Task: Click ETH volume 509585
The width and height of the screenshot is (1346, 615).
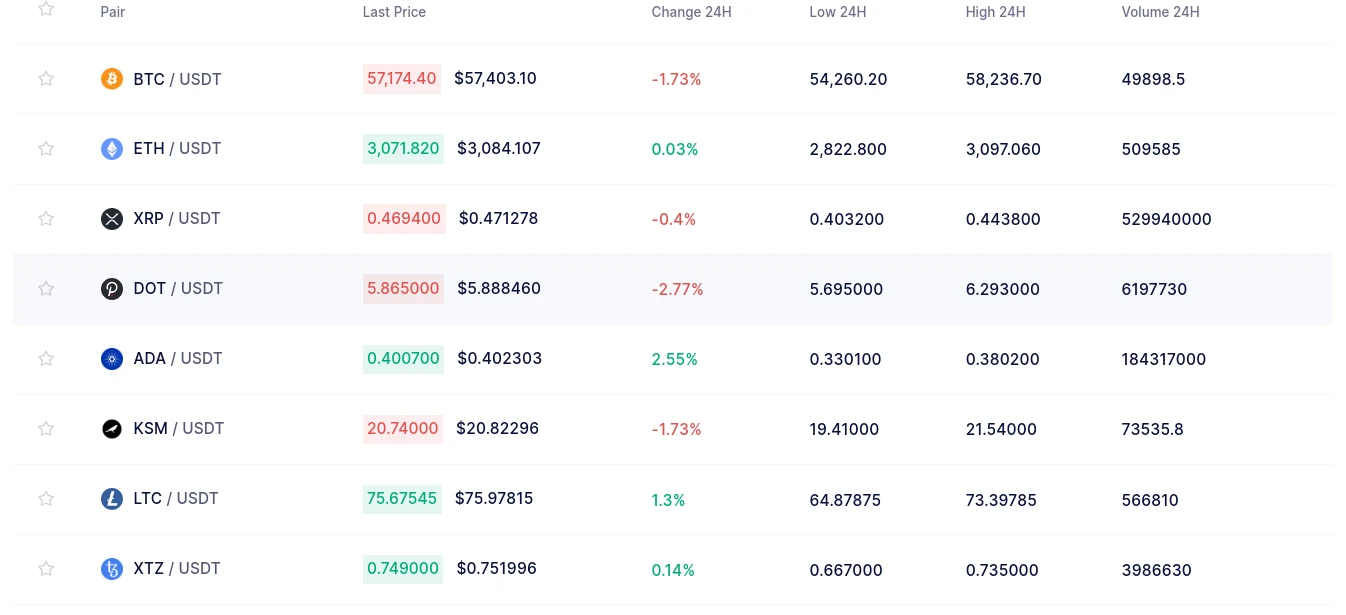Action: pos(1151,150)
